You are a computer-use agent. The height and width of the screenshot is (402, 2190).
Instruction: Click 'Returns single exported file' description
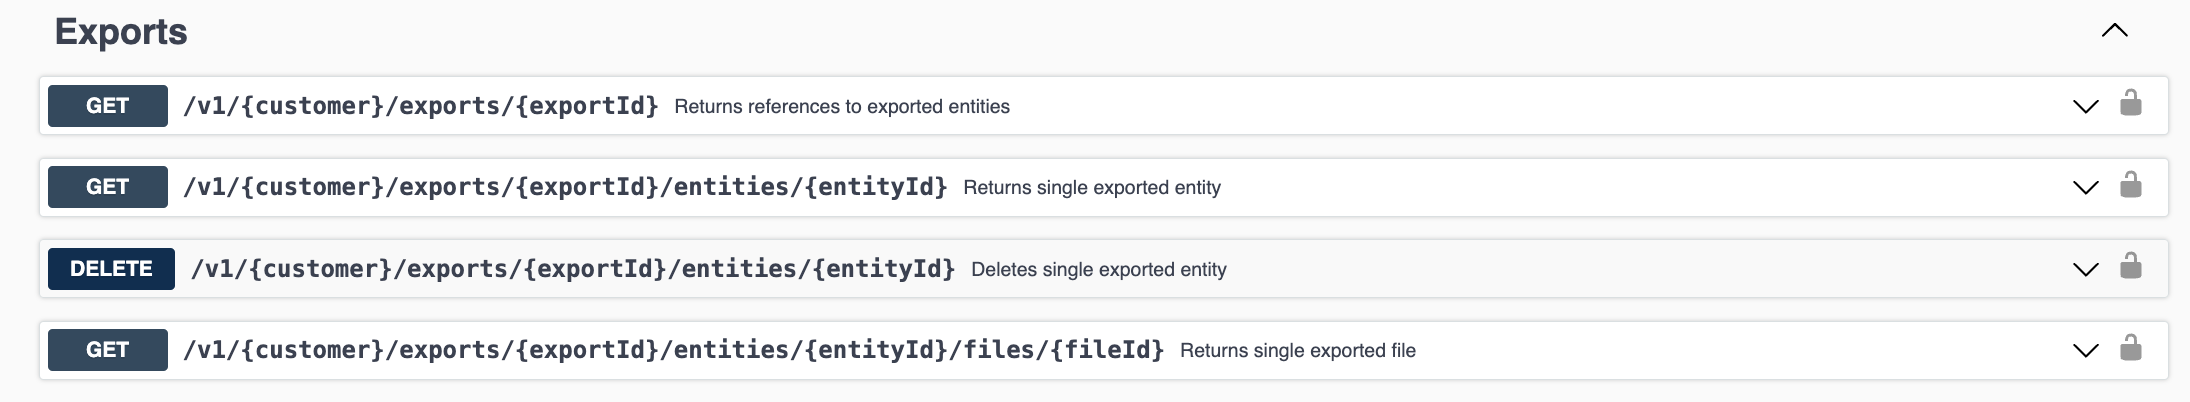click(x=1297, y=351)
